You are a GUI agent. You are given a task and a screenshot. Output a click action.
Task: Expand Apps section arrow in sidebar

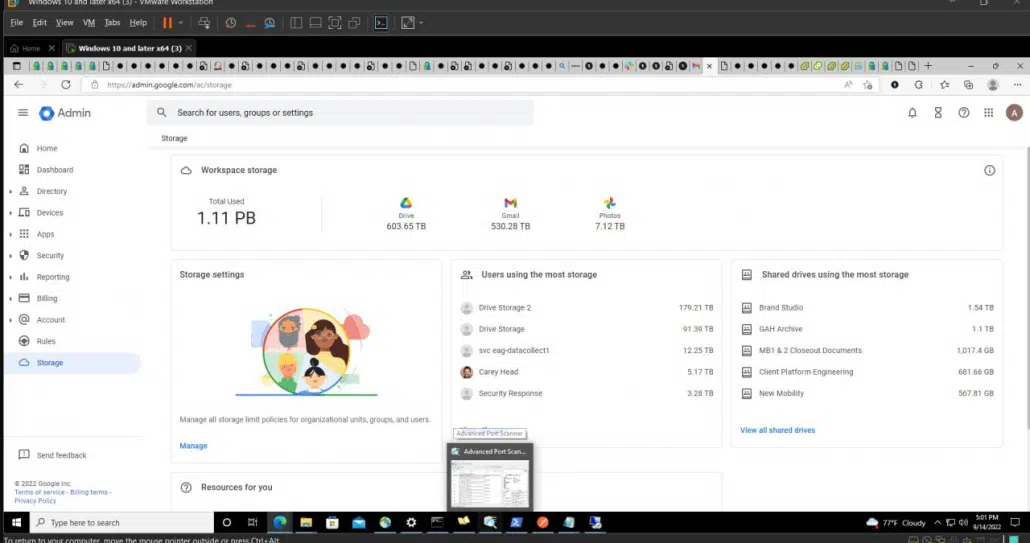(11, 234)
